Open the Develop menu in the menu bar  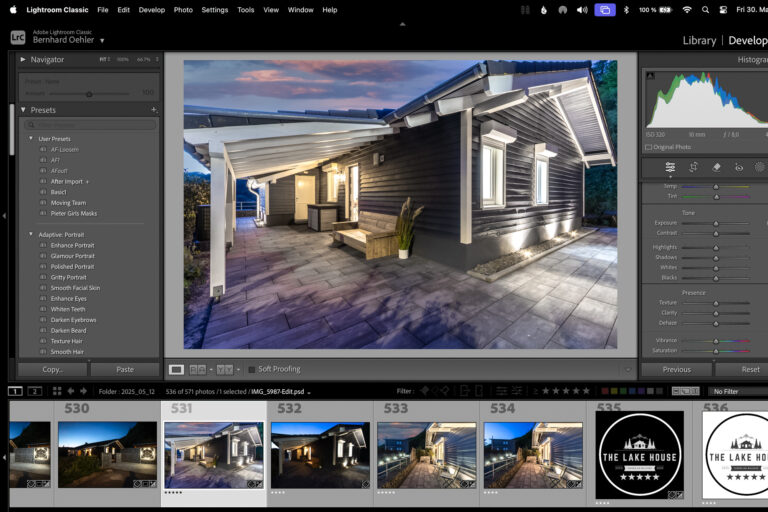152,10
